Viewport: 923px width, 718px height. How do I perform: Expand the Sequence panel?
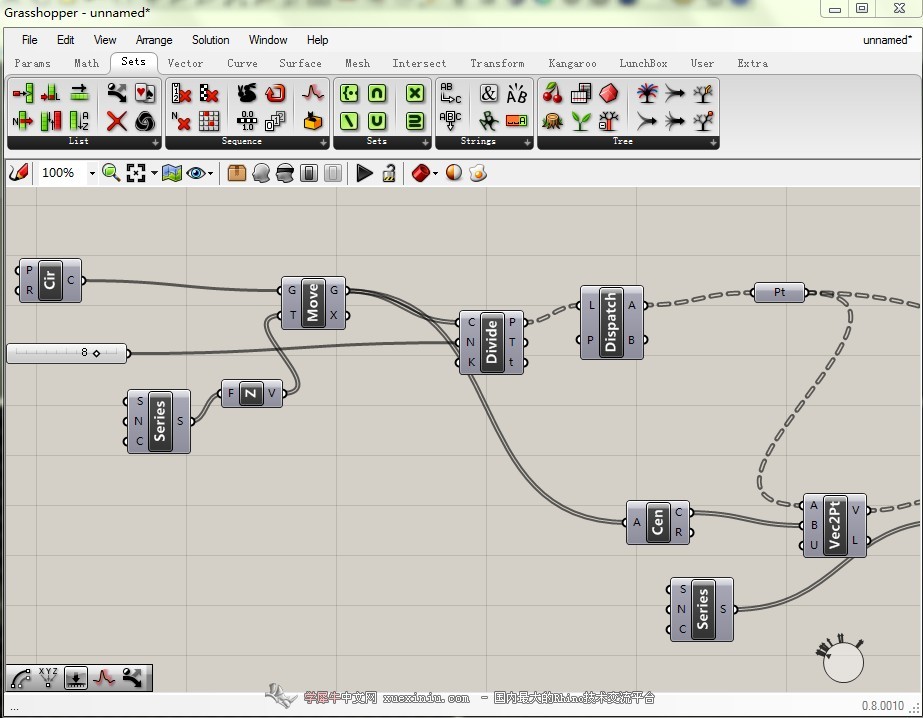click(x=324, y=142)
